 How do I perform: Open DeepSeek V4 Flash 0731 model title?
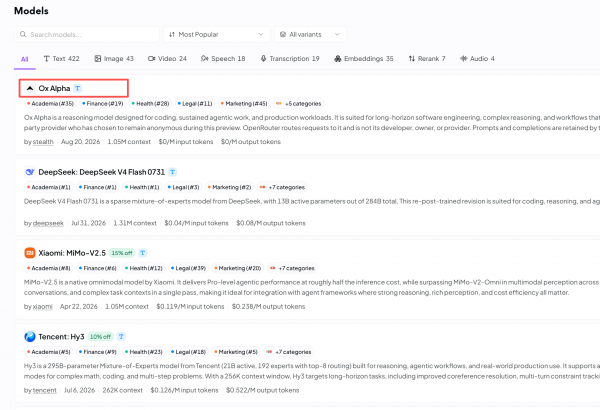(101, 172)
